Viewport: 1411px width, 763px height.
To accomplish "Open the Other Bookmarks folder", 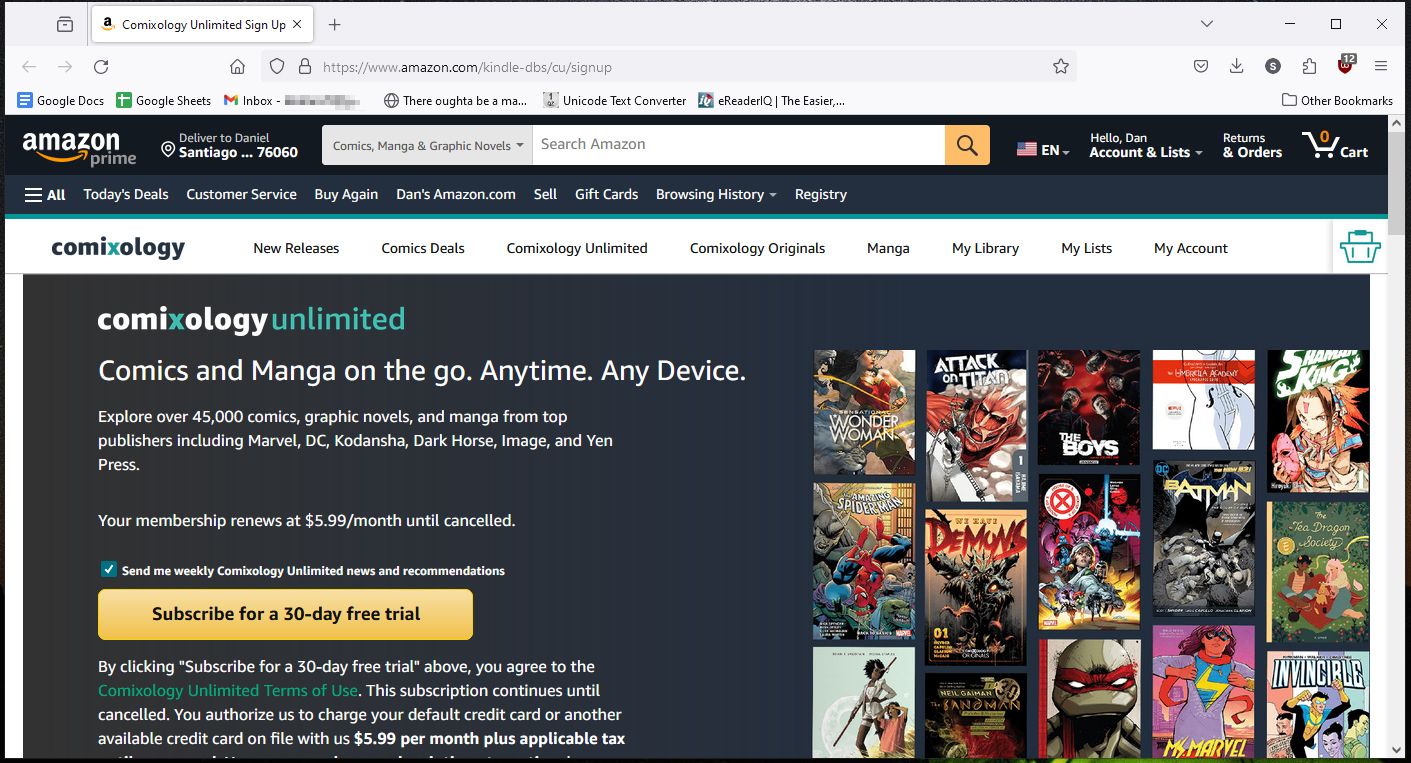I will [x=1337, y=100].
